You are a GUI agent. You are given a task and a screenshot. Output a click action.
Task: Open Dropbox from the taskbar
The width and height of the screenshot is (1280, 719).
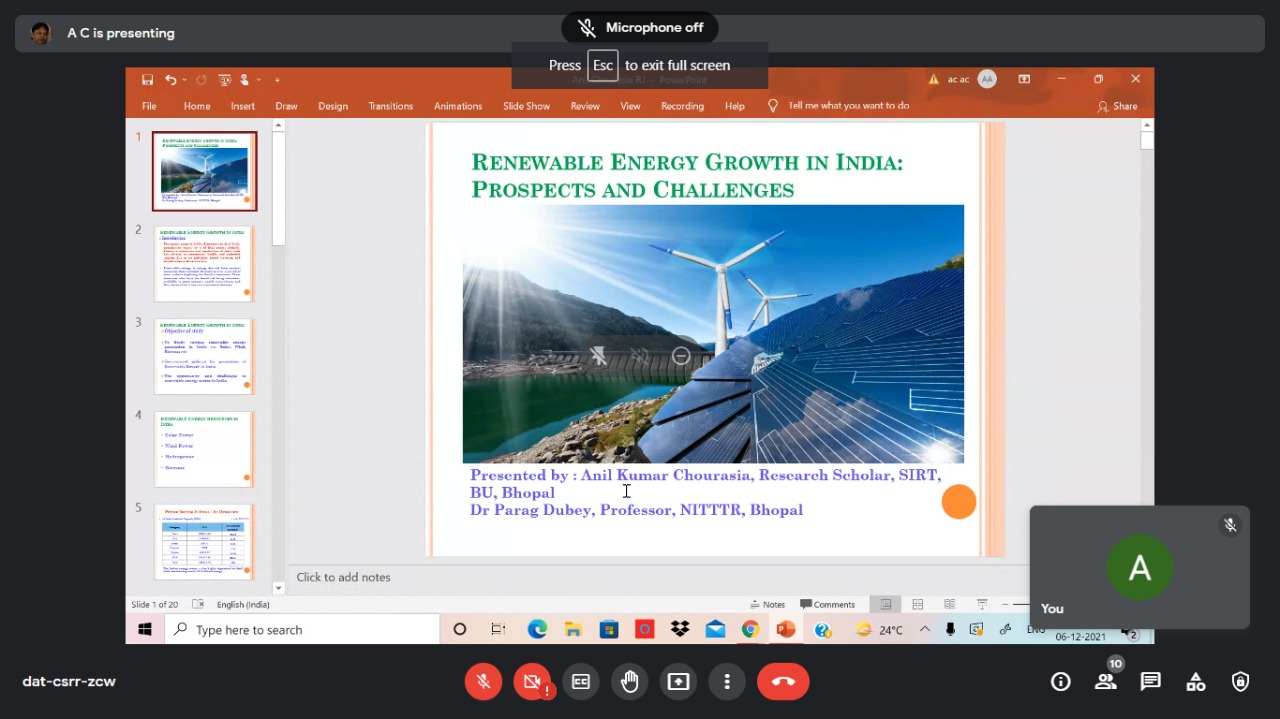click(x=680, y=630)
